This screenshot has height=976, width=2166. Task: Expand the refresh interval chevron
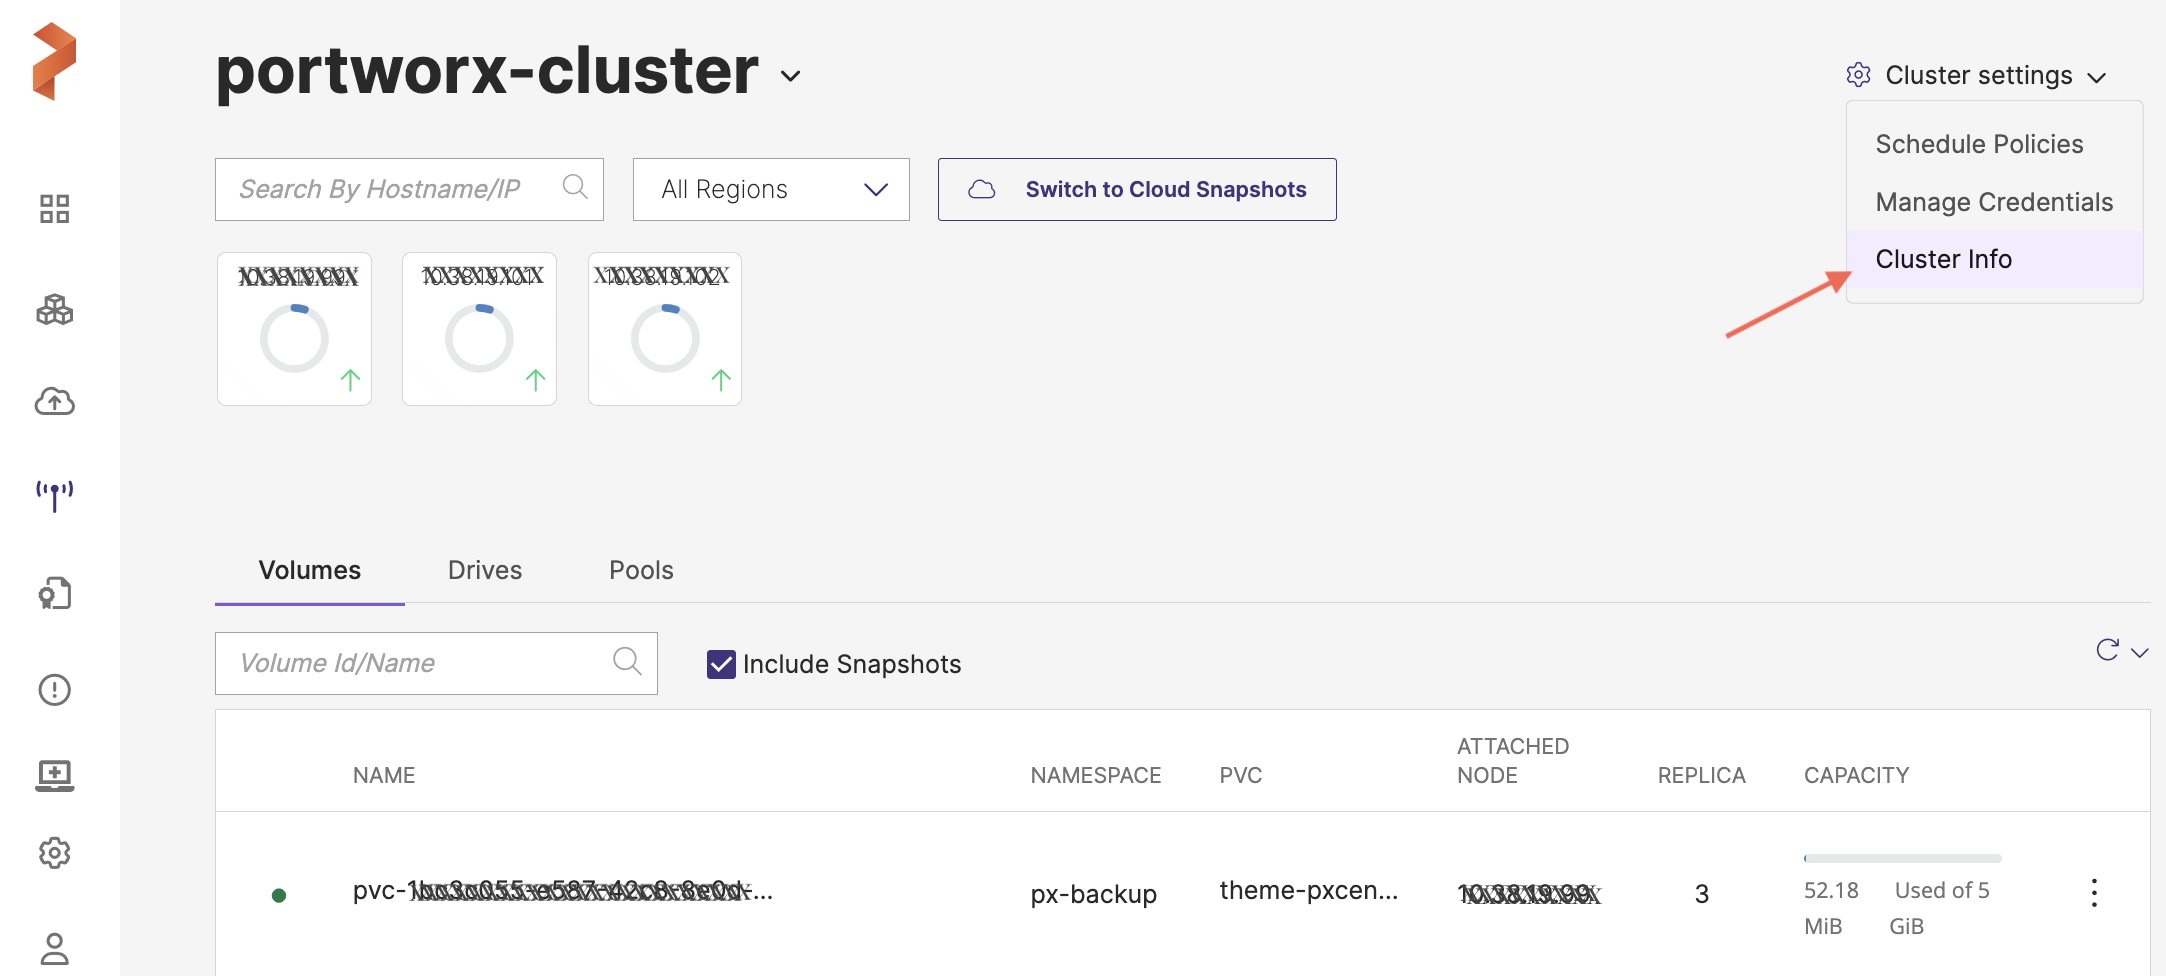[x=2140, y=653]
